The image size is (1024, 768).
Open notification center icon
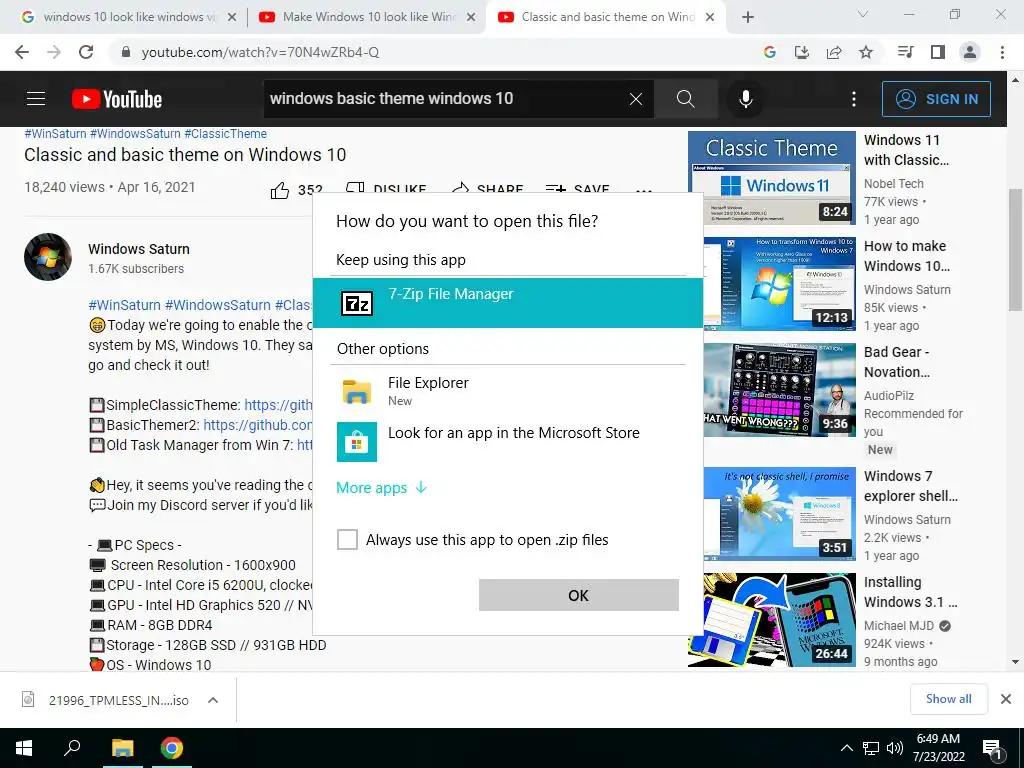[x=992, y=749]
